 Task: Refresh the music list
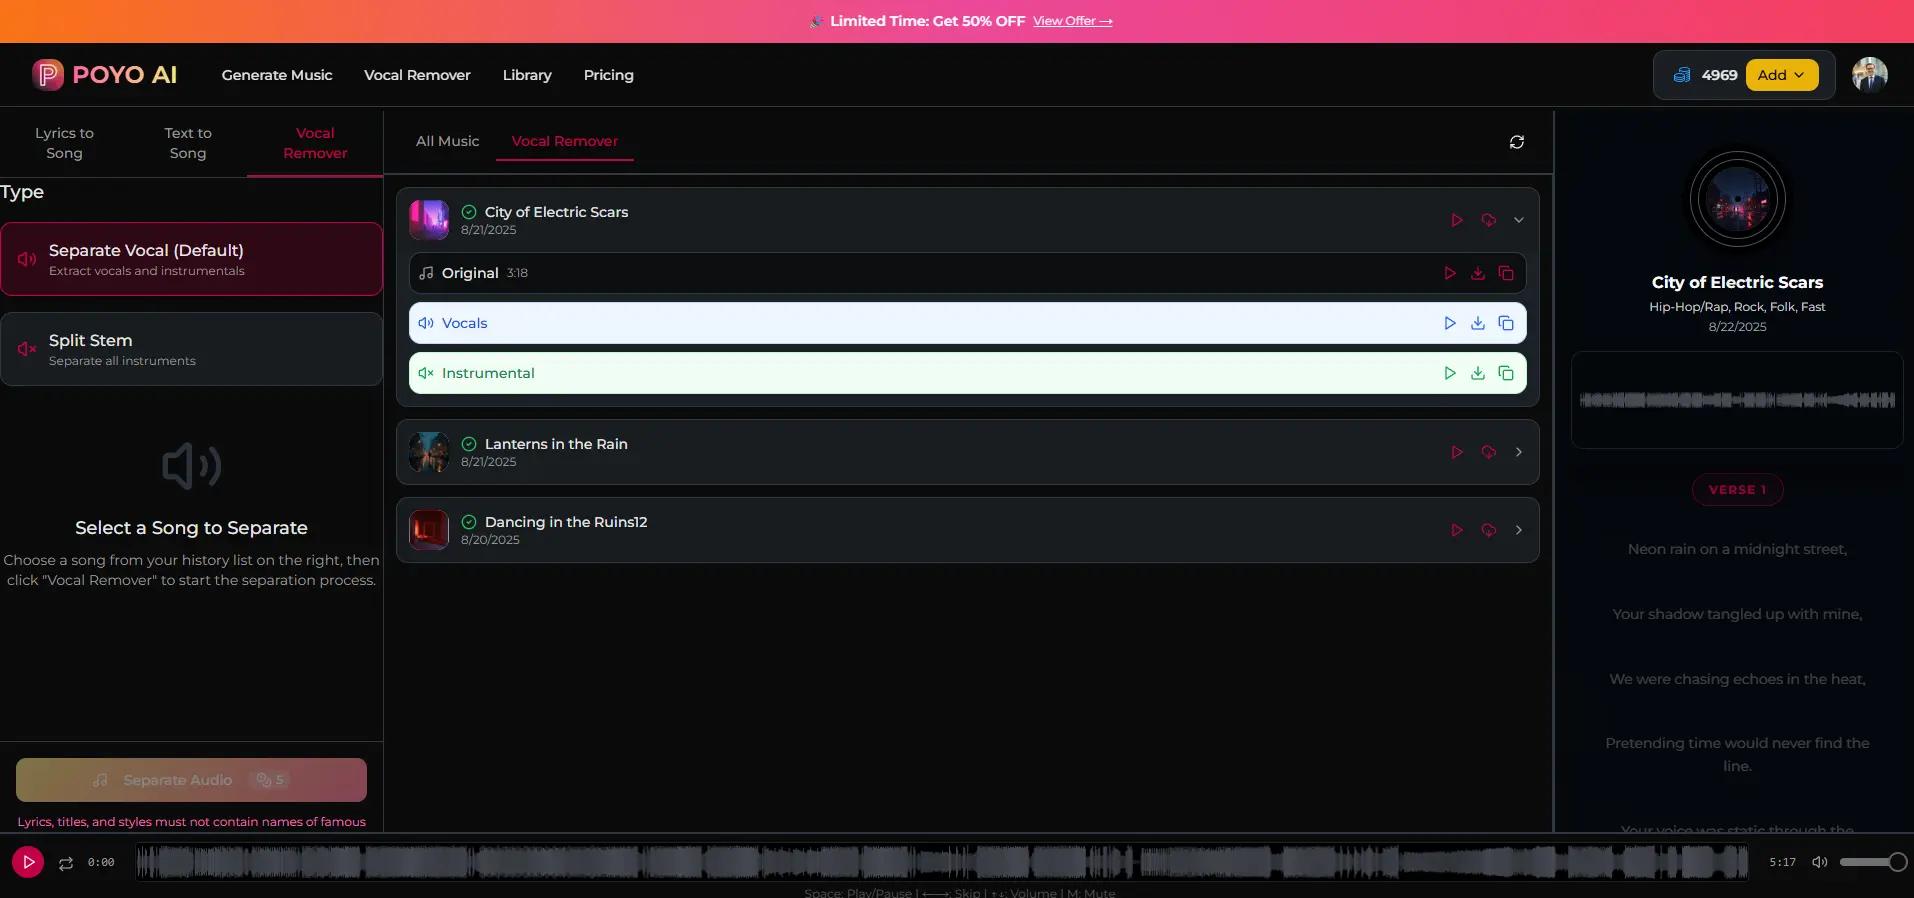coord(1517,142)
